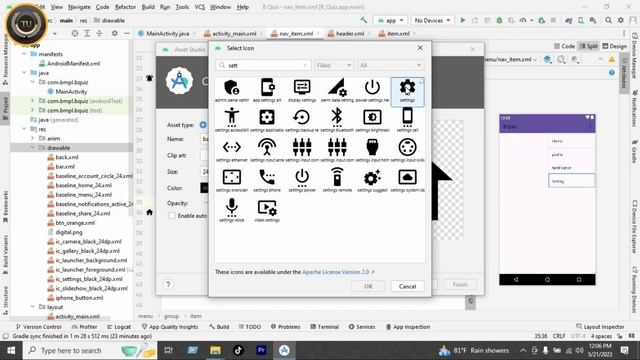Screen dimensions: 640x360
Task: Expand com.bmpl.bquiz (androidTest) package
Action: 33,101
